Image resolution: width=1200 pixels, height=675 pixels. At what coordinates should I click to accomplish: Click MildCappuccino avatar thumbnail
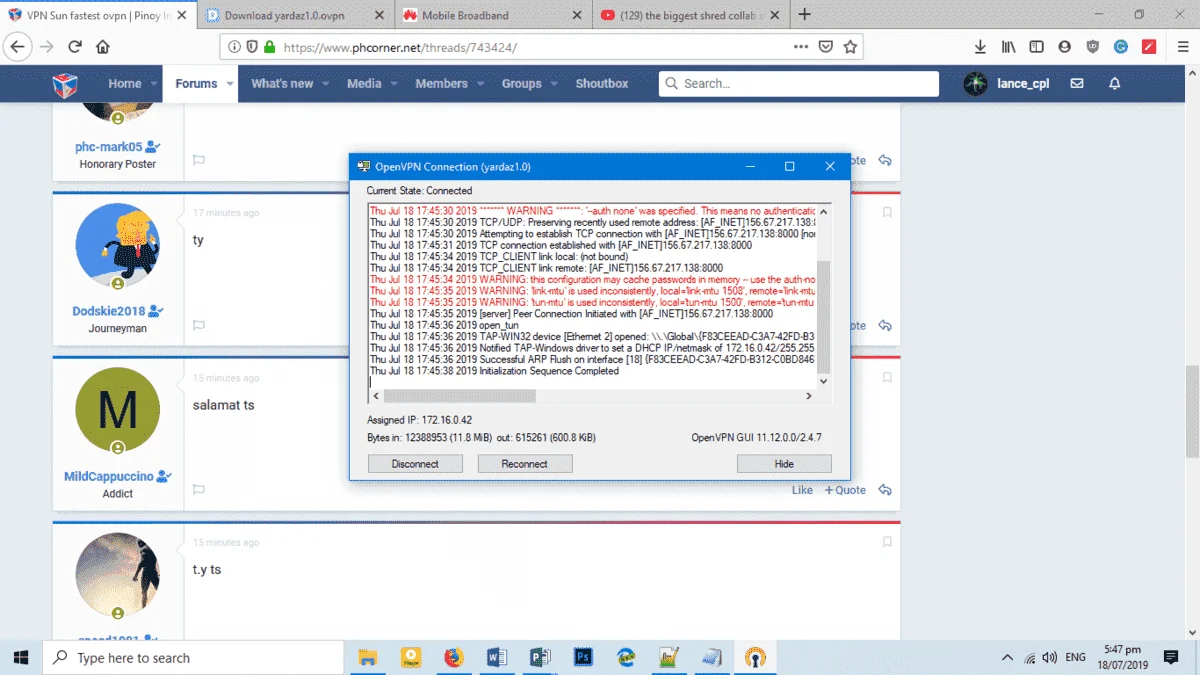(x=118, y=408)
